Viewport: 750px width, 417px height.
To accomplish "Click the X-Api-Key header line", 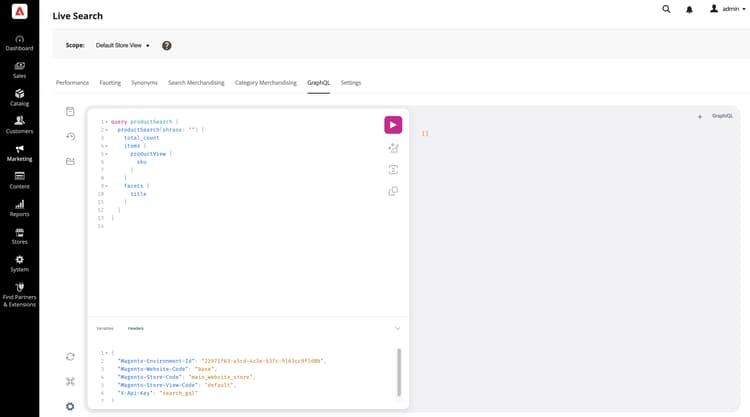I will [157, 393].
